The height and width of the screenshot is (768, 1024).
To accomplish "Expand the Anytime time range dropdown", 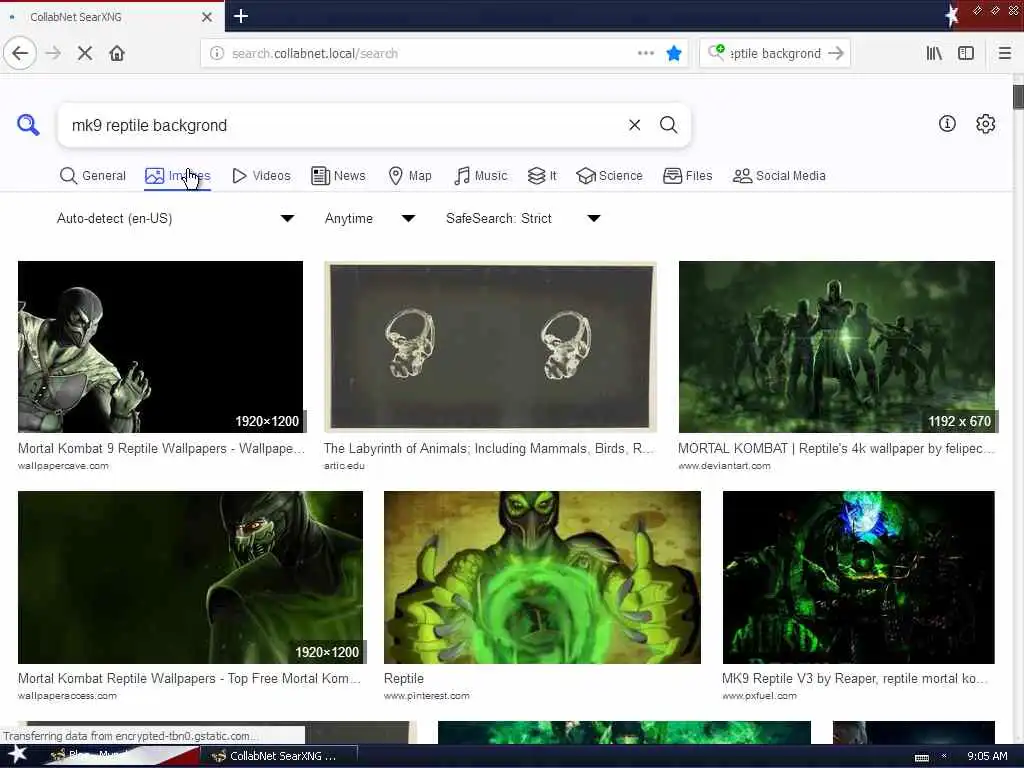I will pyautogui.click(x=370, y=218).
